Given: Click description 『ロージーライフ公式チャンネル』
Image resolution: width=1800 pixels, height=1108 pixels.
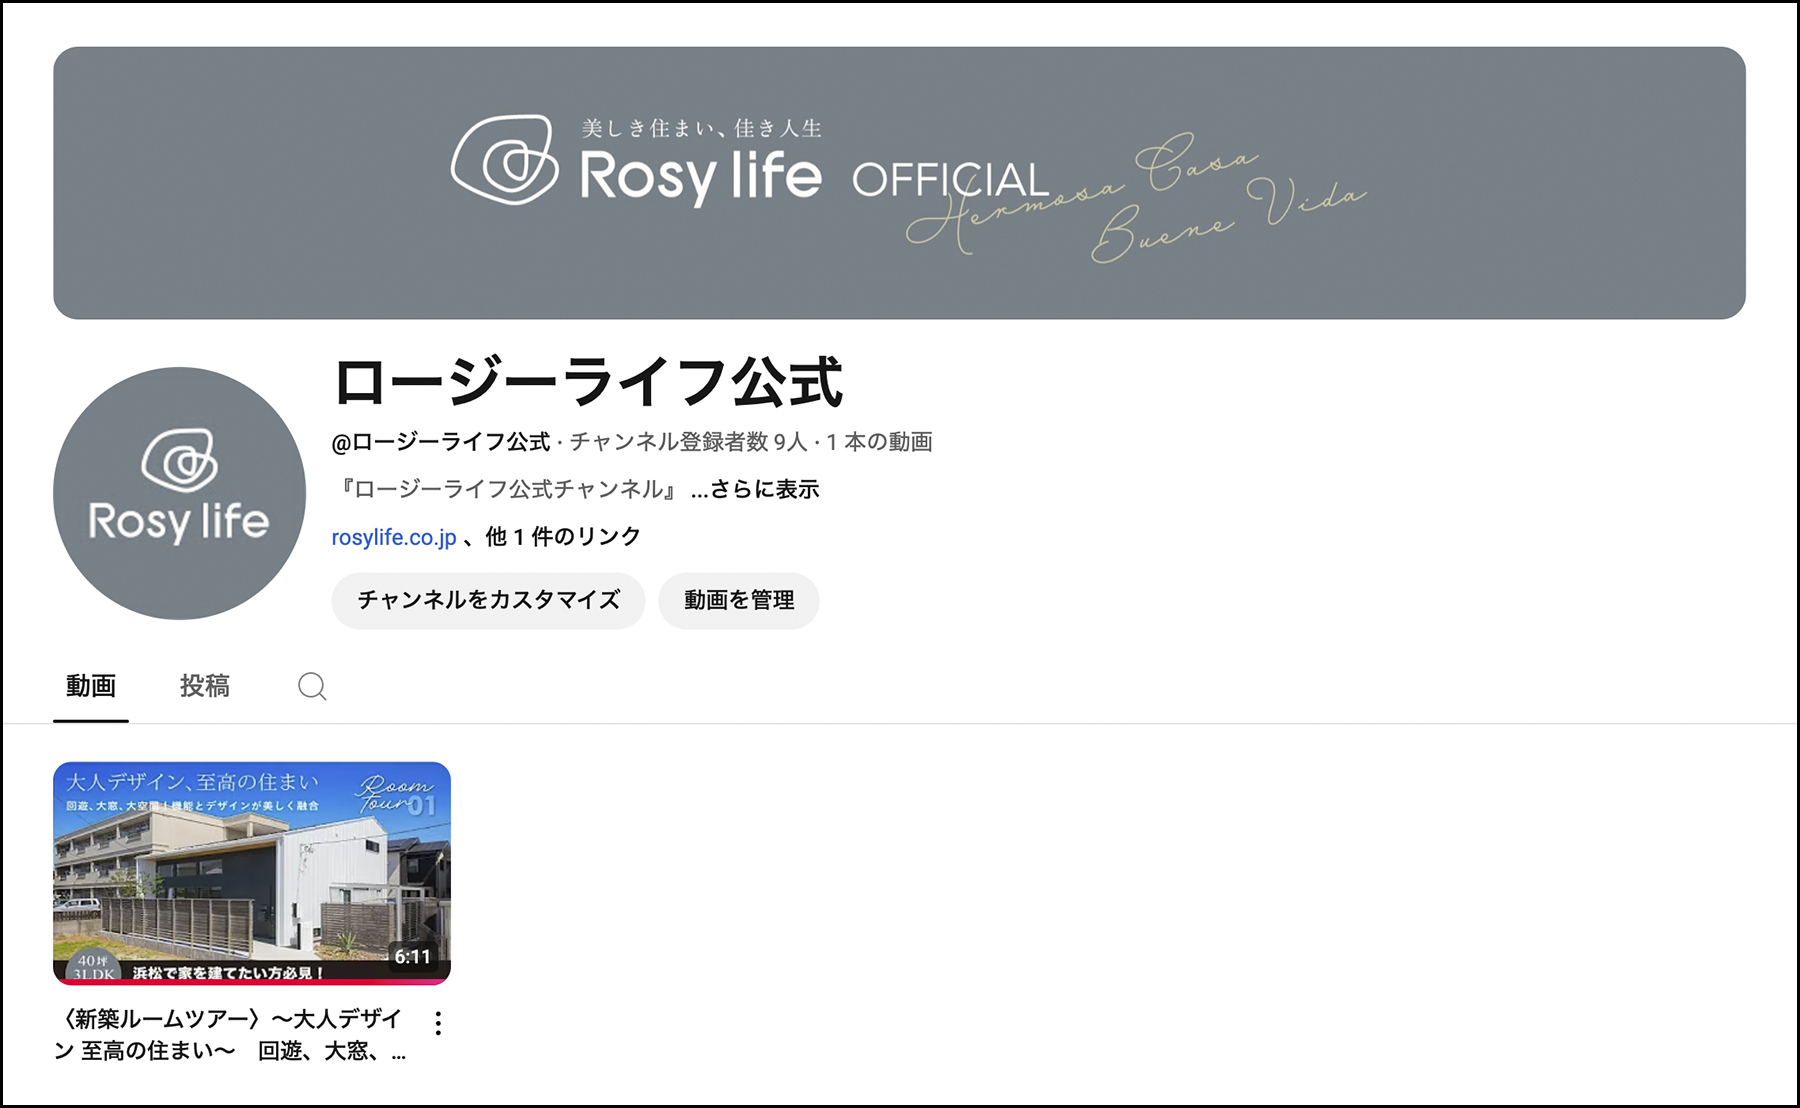Looking at the screenshot, I should 509,489.
